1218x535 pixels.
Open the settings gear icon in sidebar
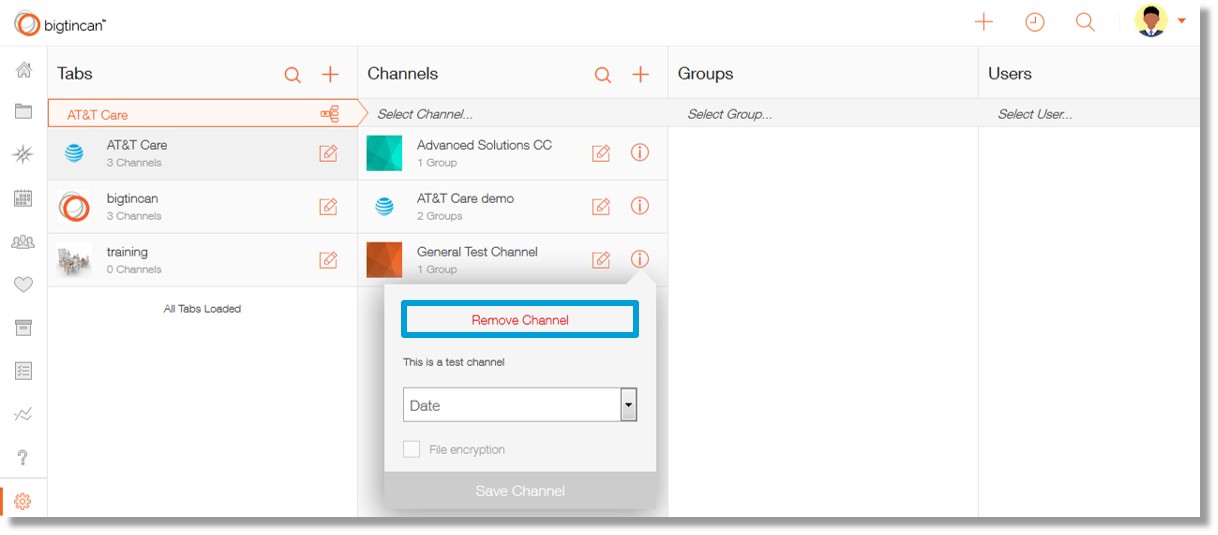23,502
